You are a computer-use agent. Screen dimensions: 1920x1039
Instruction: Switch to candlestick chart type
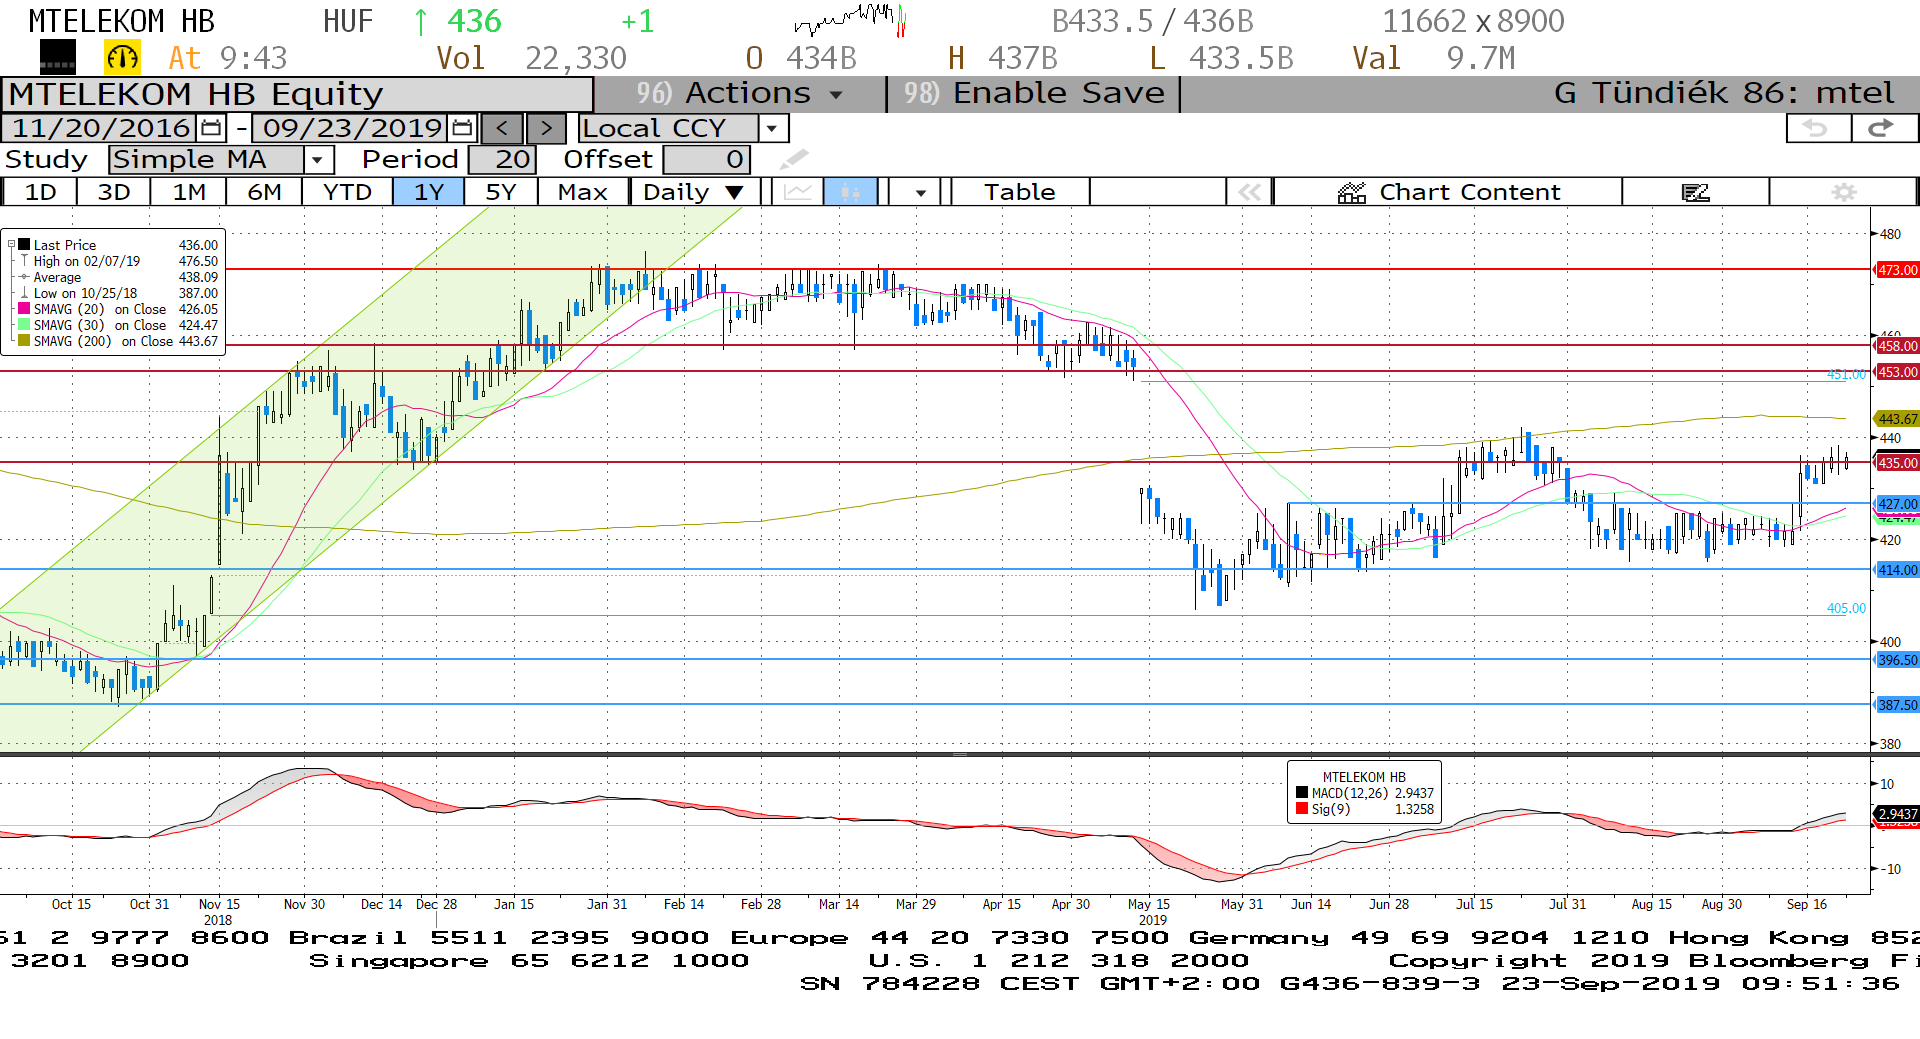click(x=851, y=192)
